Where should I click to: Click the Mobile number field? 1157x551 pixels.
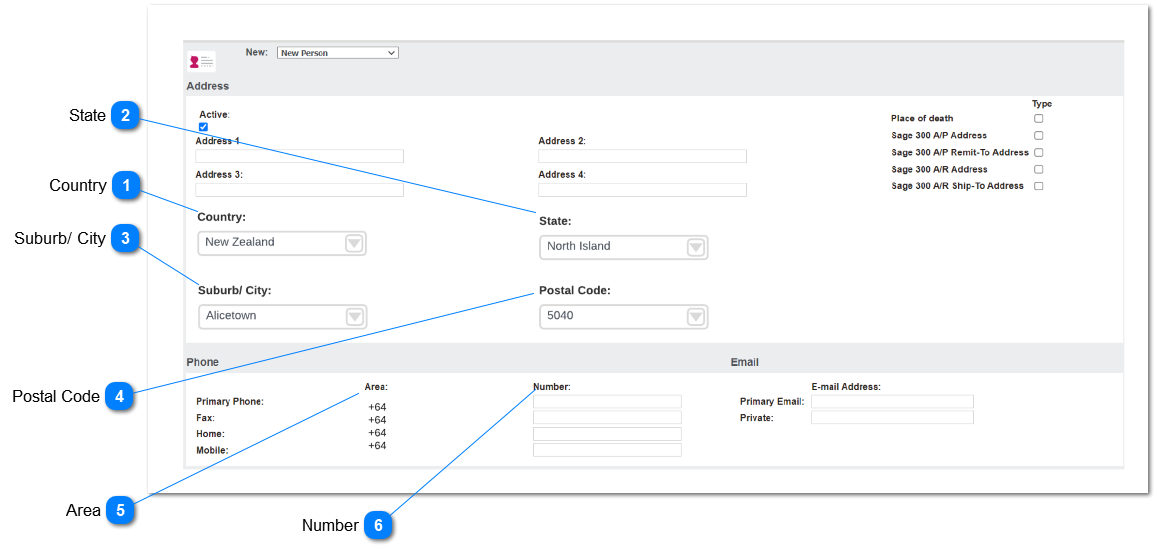607,450
